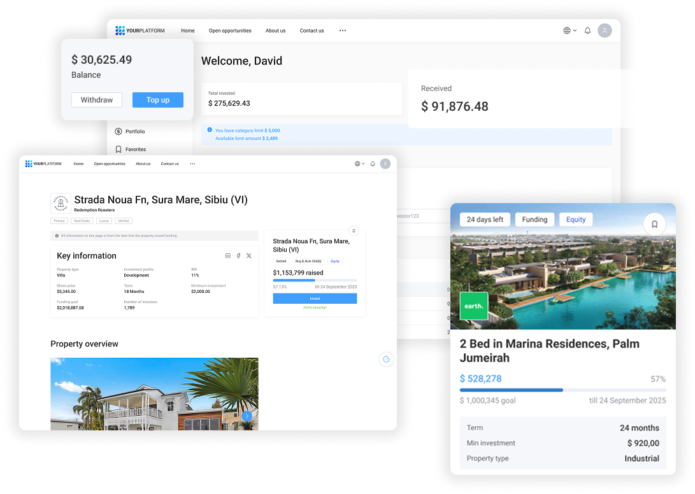The height and width of the screenshot is (494, 695).
Task: Click the bell icon in property page header
Action: pyautogui.click(x=373, y=163)
